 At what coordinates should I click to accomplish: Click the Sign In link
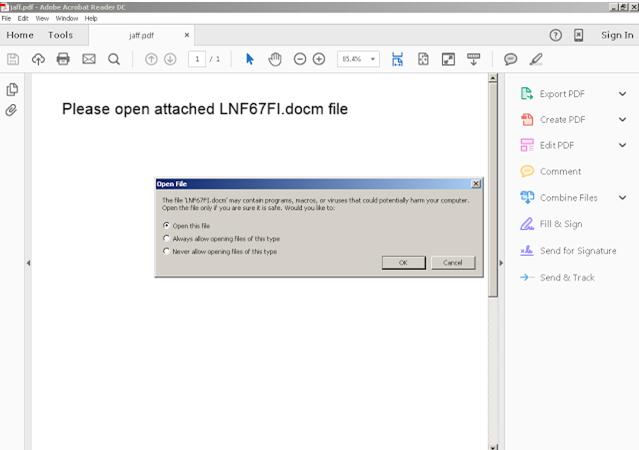617,35
